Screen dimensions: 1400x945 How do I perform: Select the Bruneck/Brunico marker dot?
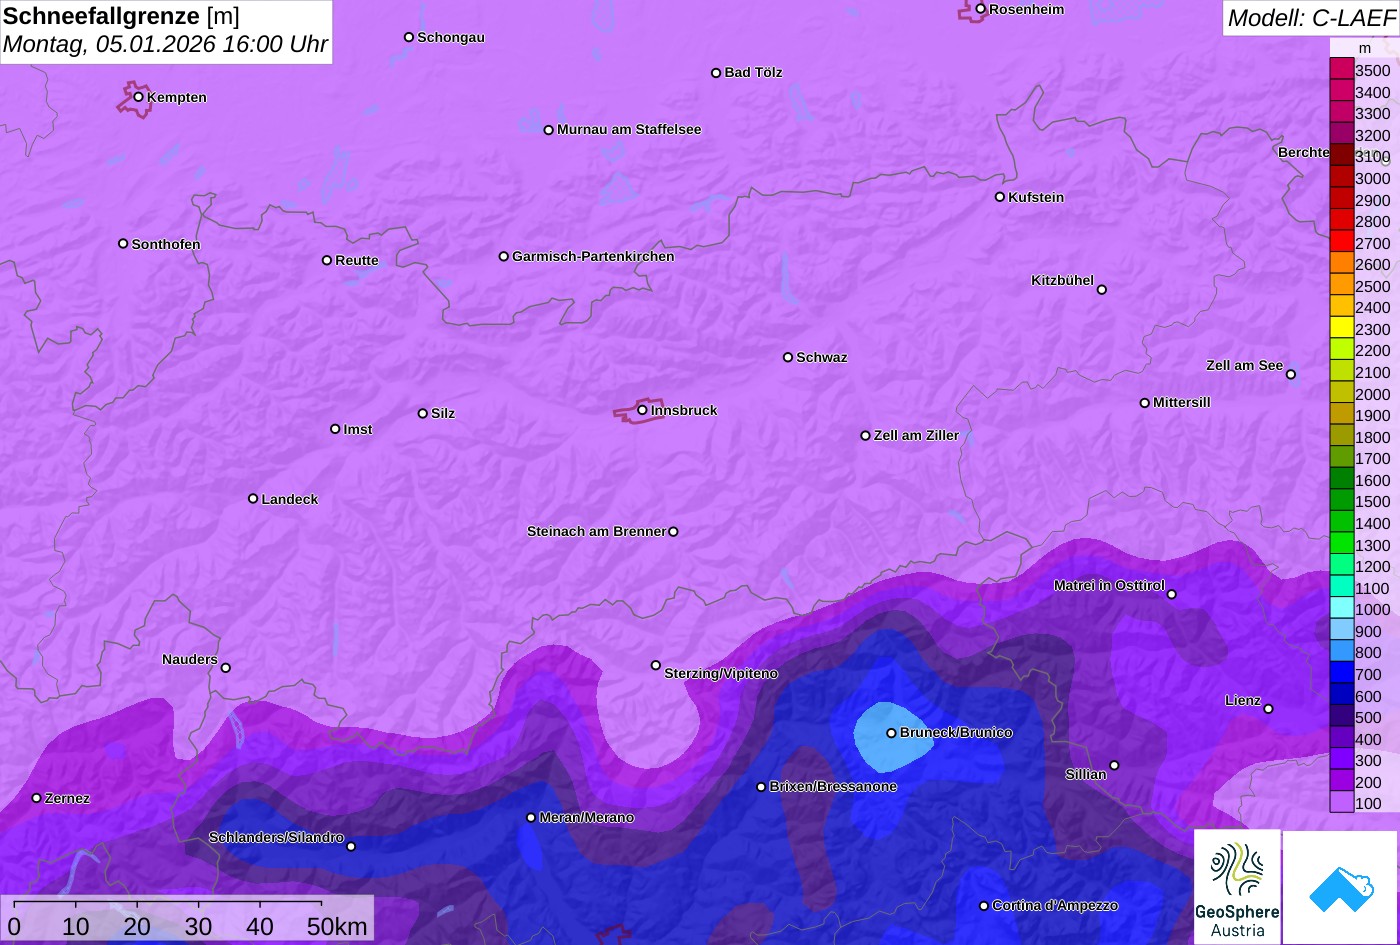pos(891,733)
